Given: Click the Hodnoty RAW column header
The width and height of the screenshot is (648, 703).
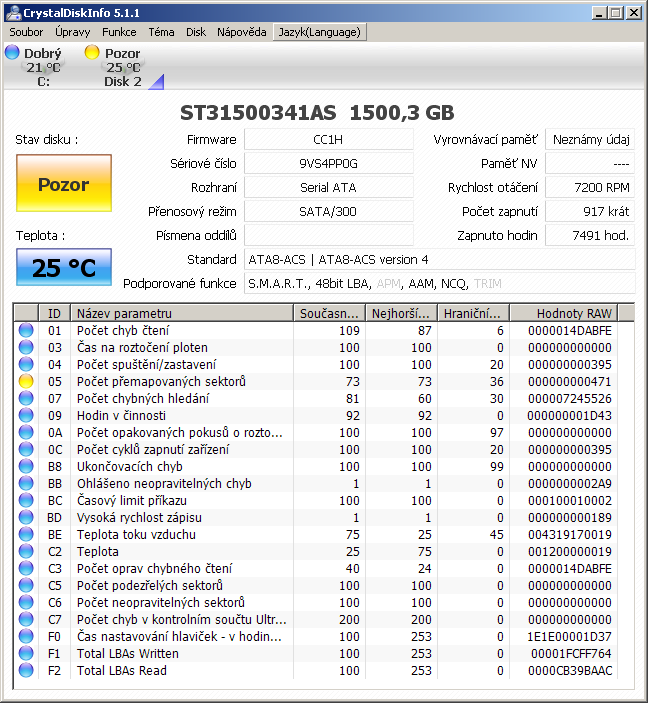Looking at the screenshot, I should (564, 313).
